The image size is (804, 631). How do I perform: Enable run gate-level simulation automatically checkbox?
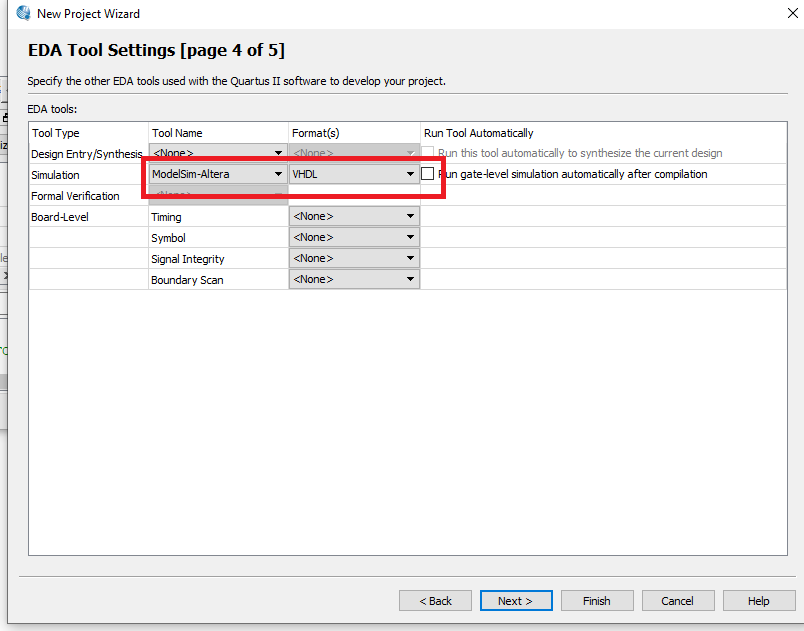[427, 174]
